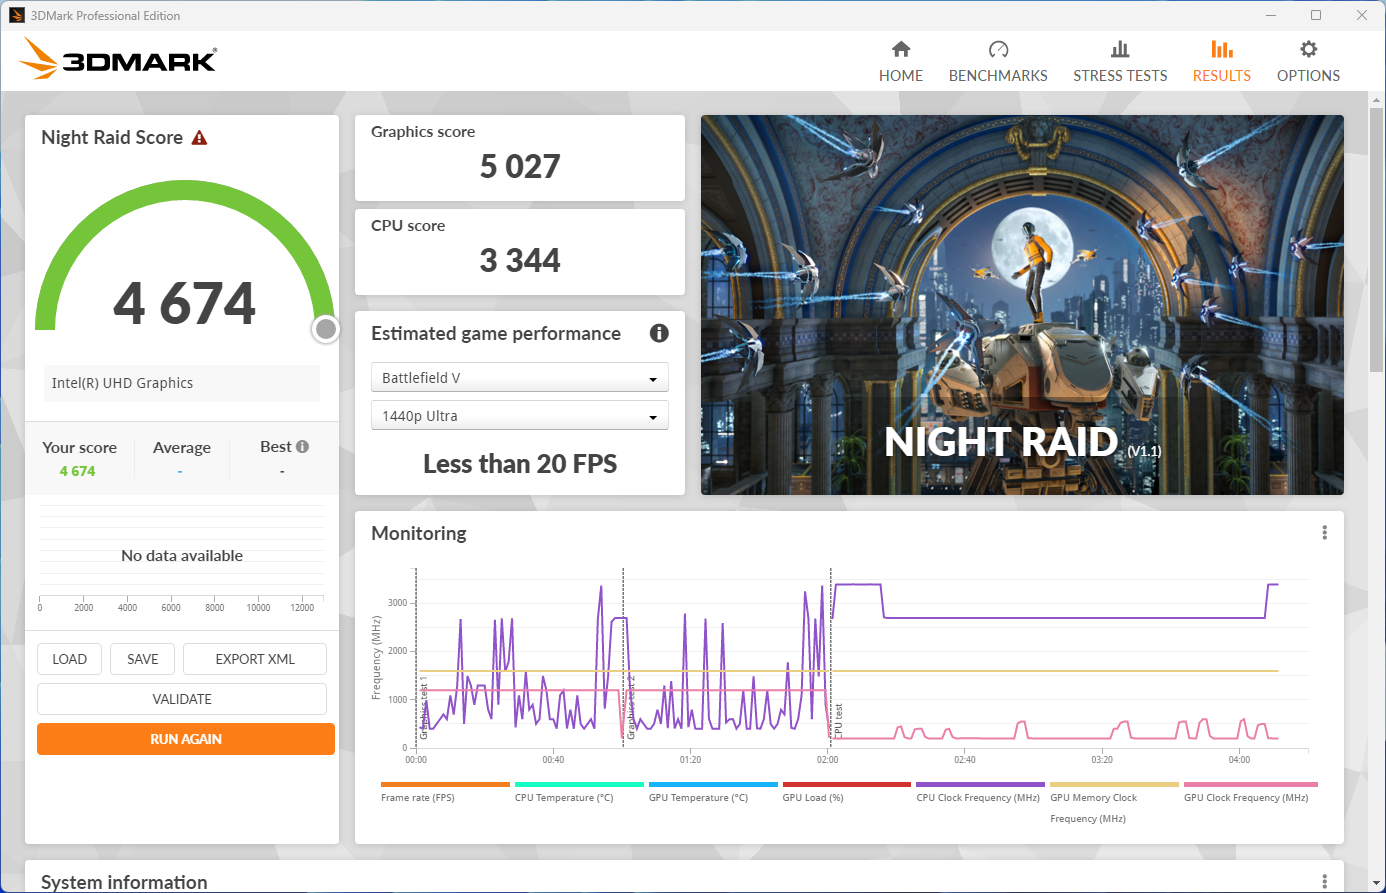Screen dimensions: 1386x893
Task: Open the Monitoring panel options menu
Action: click(1324, 532)
